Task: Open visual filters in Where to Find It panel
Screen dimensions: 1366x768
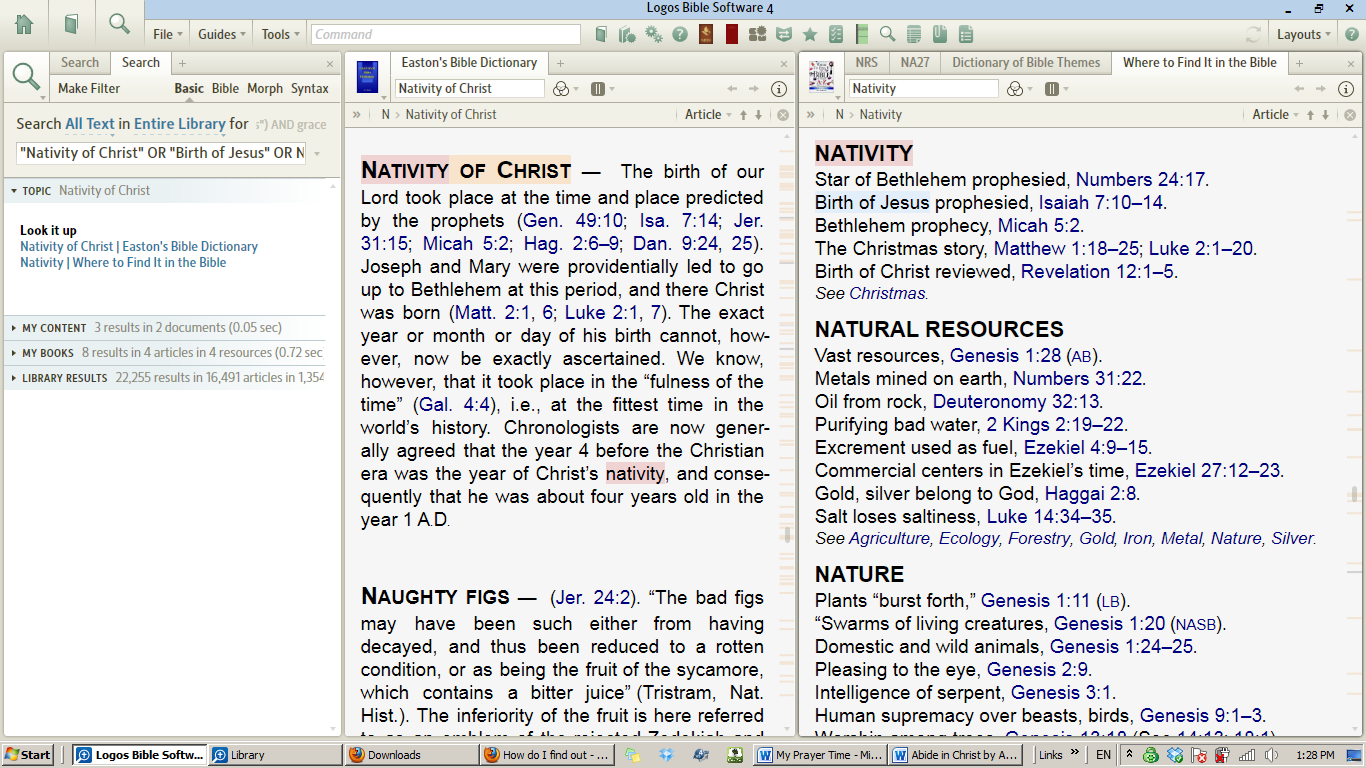Action: 1015,89
